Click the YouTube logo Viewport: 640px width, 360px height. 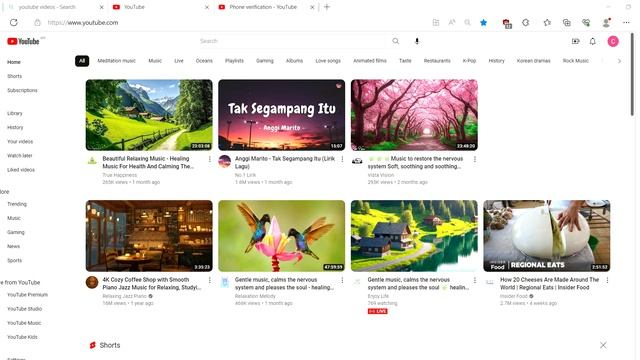click(x=23, y=41)
